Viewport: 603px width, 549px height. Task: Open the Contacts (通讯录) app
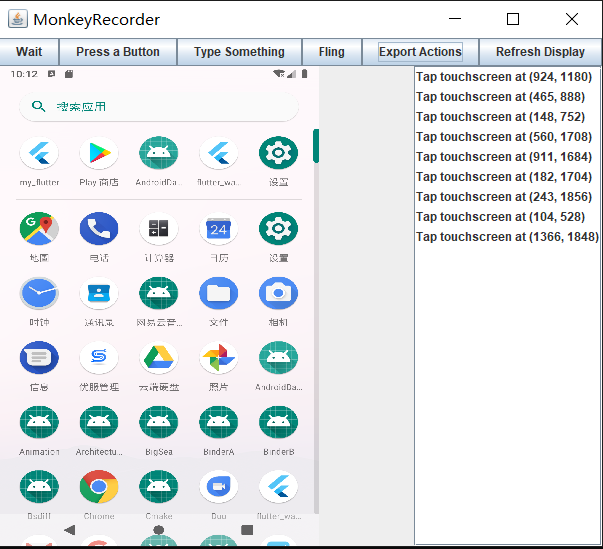[x=99, y=293]
